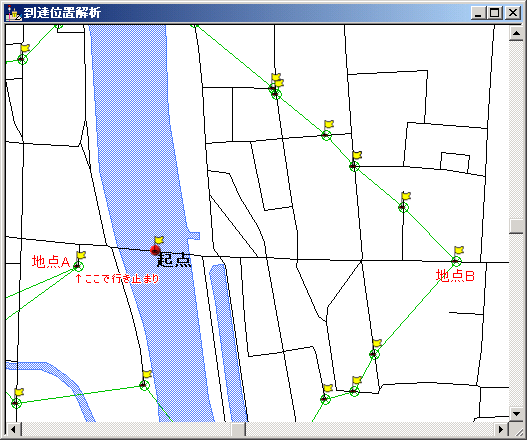Click the red 起点 start marker
Viewport: 527px width, 440px height.
[x=155, y=250]
